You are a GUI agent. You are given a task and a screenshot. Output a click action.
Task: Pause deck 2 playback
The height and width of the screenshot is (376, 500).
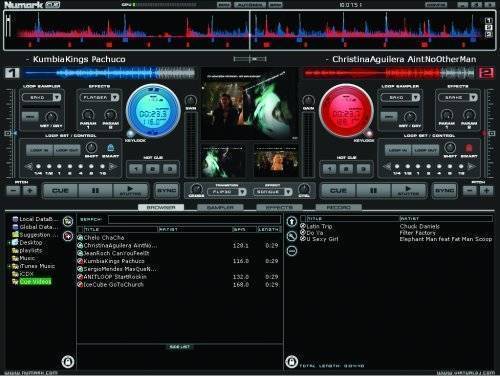point(373,191)
